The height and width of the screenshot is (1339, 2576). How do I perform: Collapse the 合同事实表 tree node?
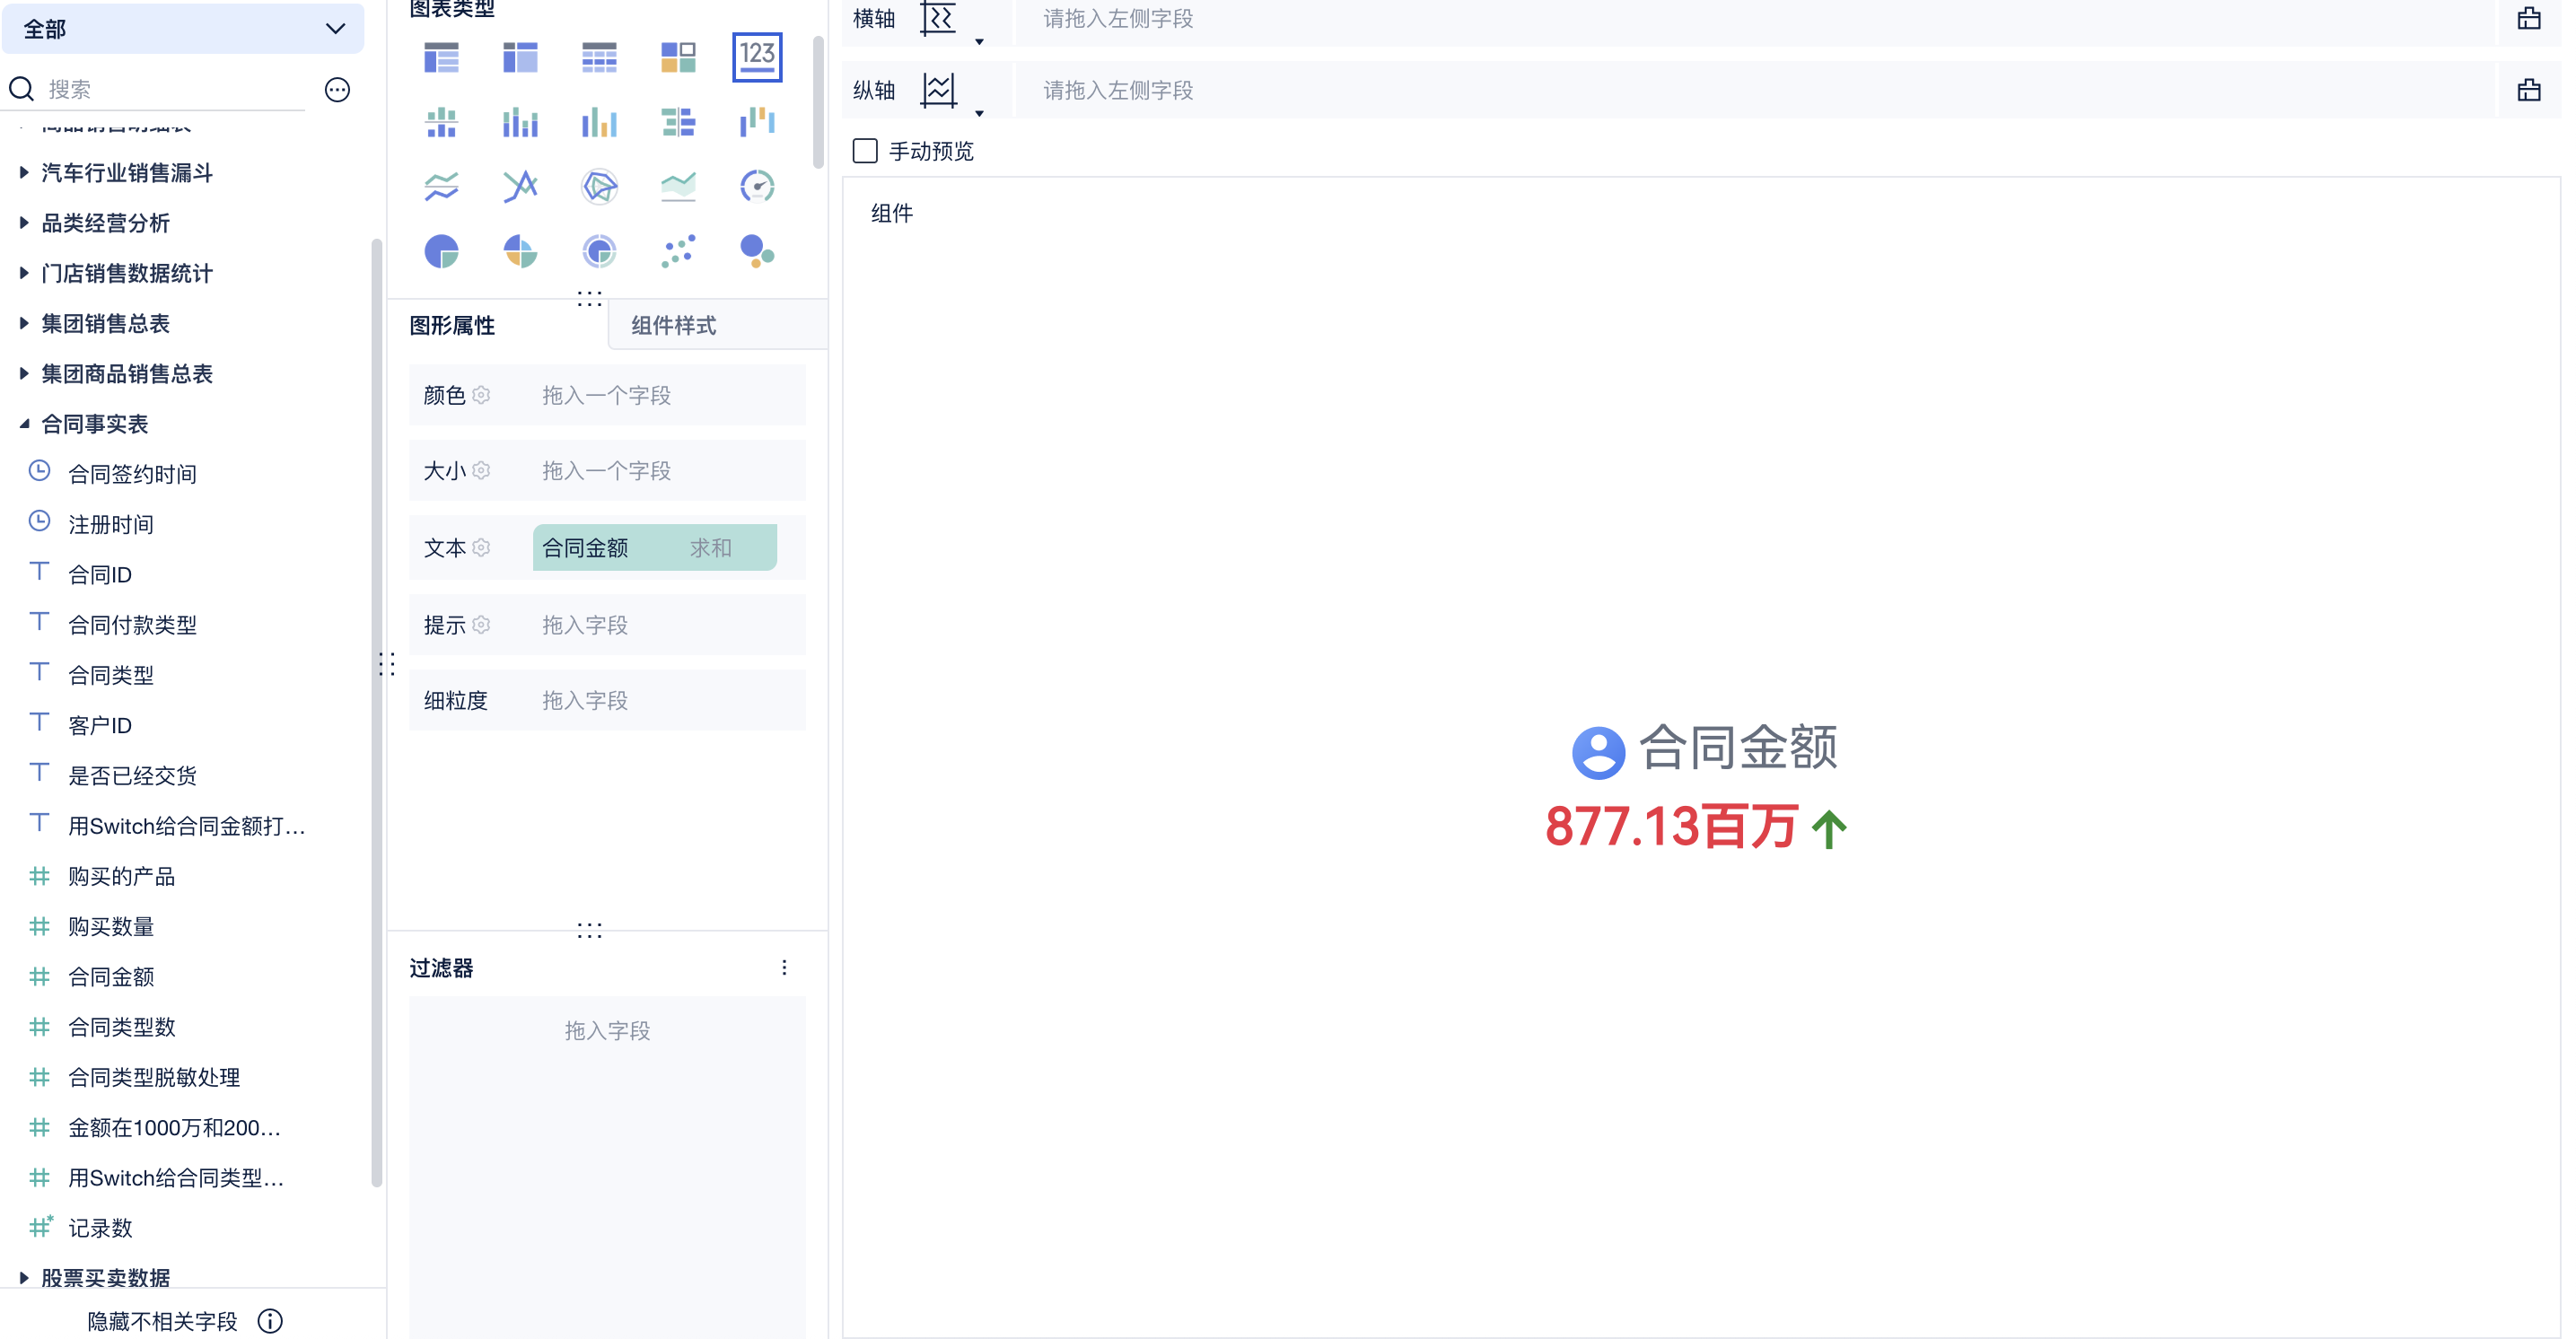click(24, 424)
